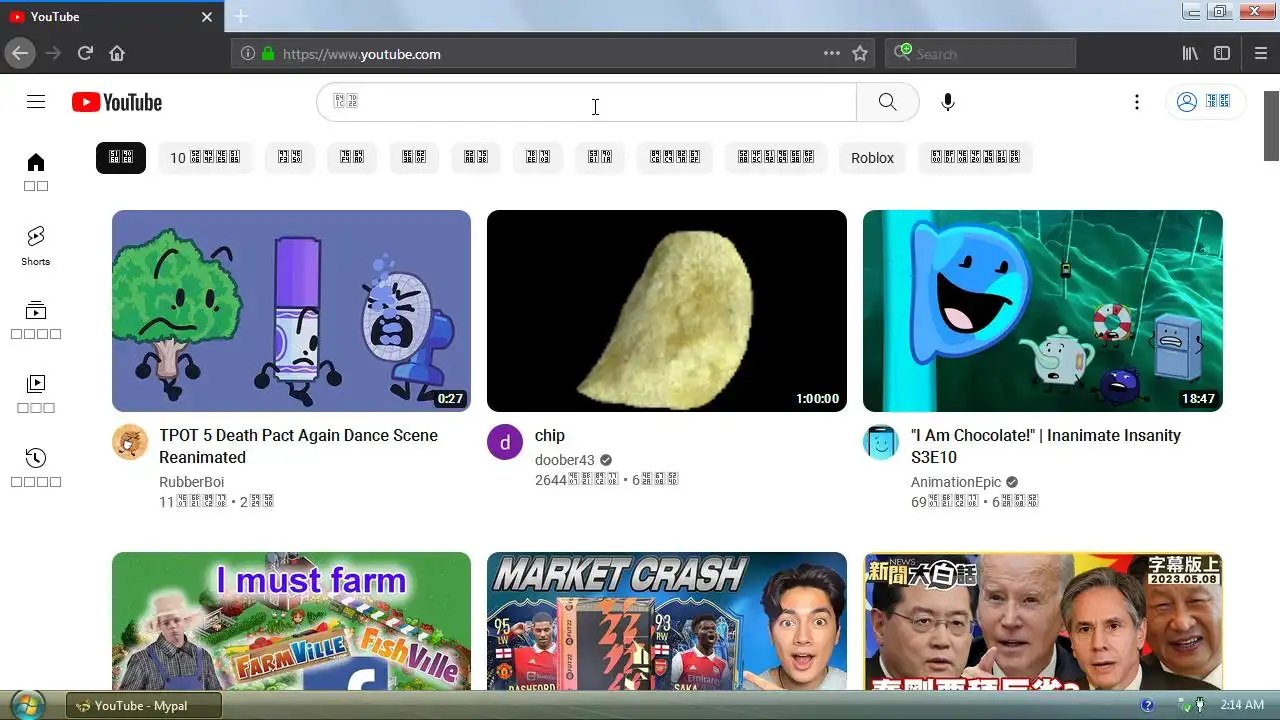Open TPOT 5 Death Pact video thumbnail
Screen dimensions: 1280x720
(291, 311)
